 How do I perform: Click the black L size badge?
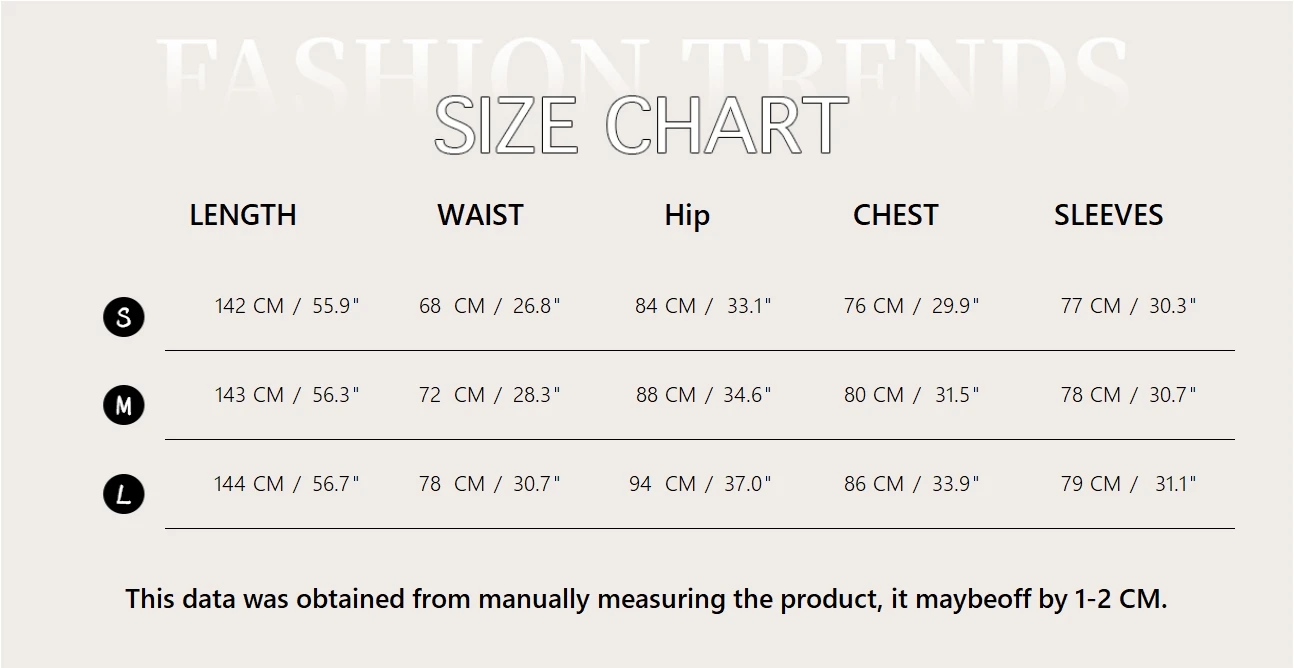[124, 494]
